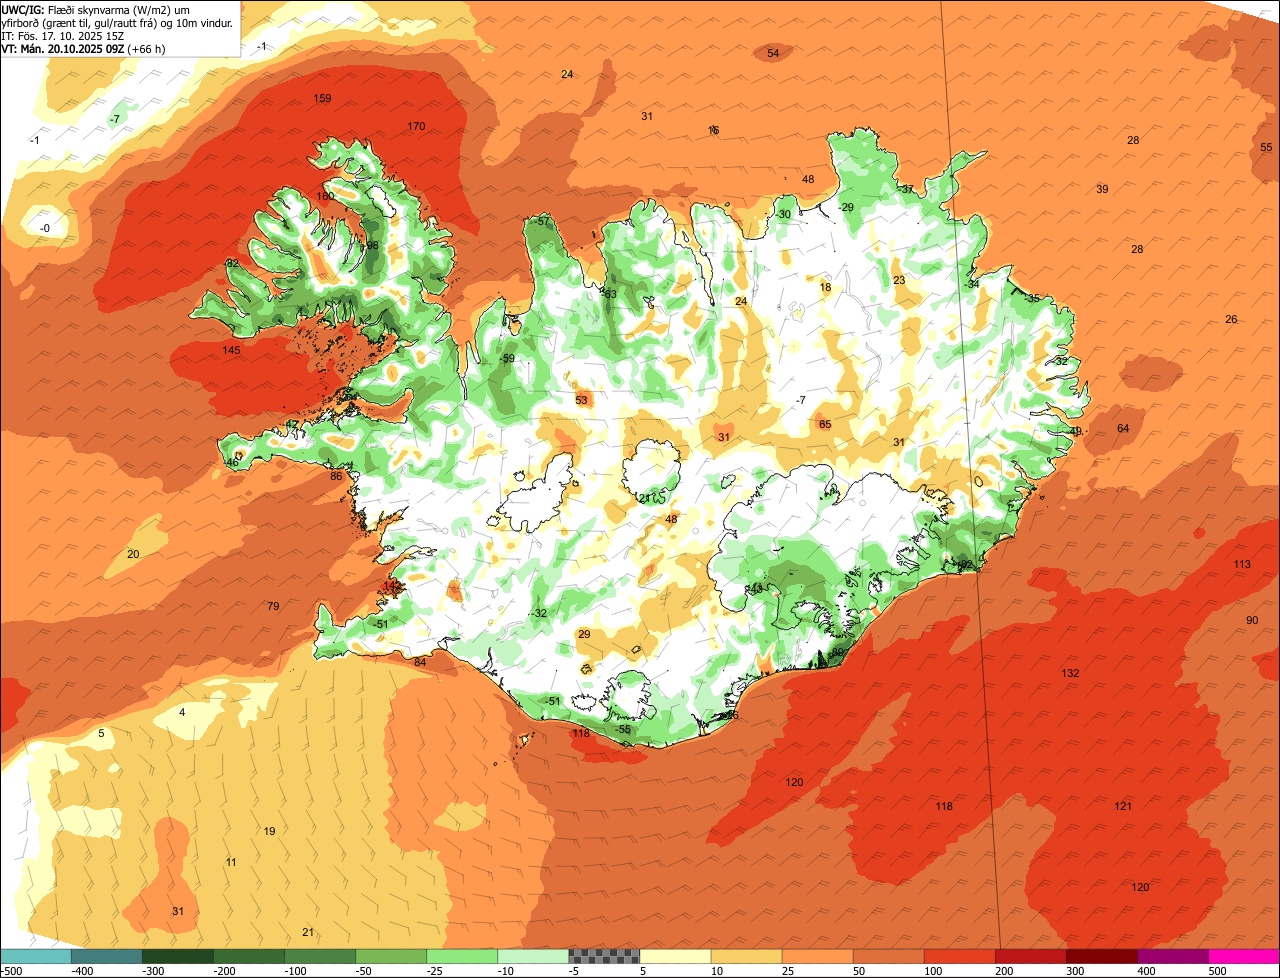
Task: Click the magenta legend swatch above 500
Action: point(1243,956)
